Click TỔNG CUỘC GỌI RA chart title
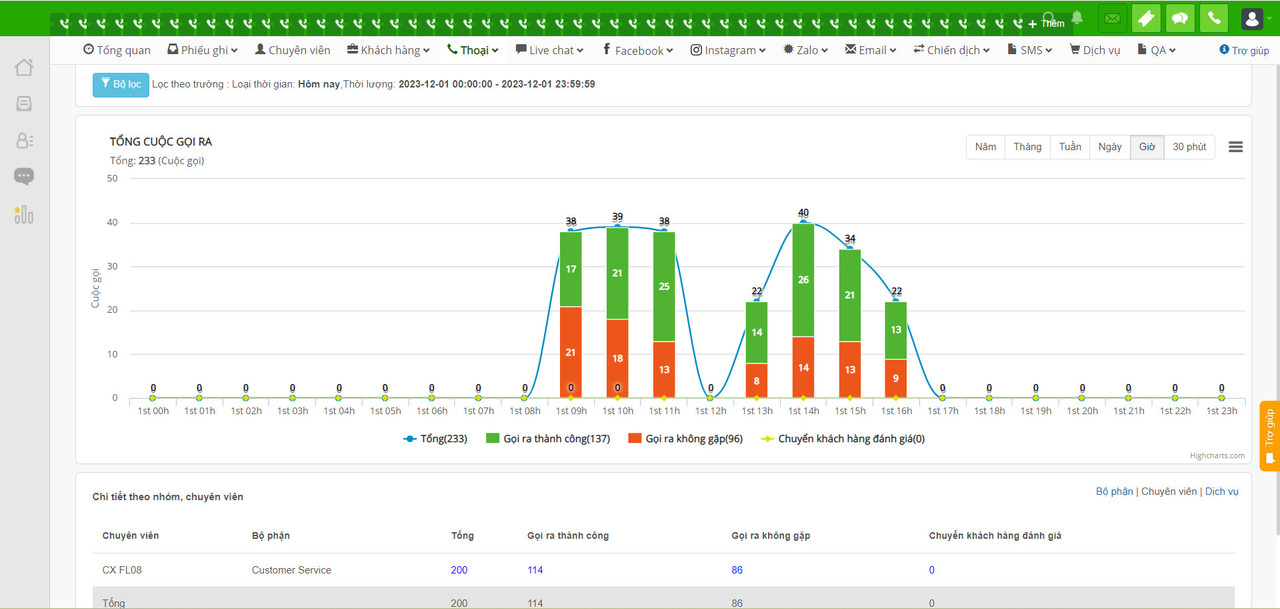 click(161, 142)
